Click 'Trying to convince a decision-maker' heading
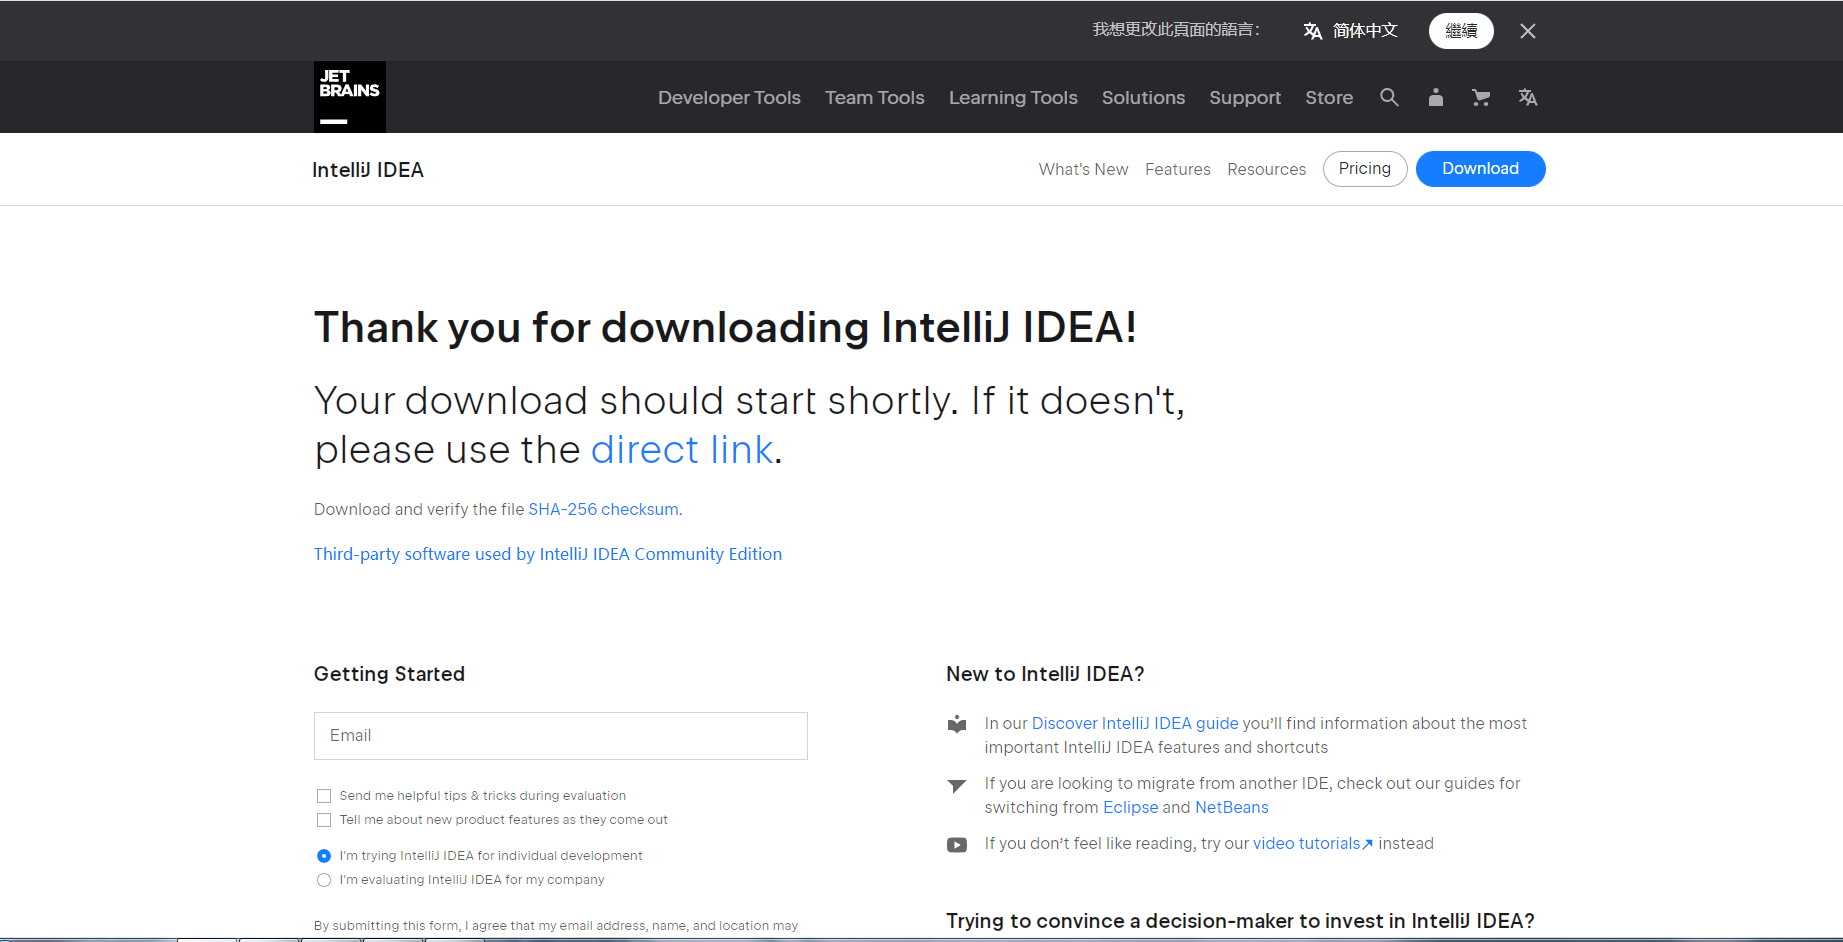1843x942 pixels. pyautogui.click(x=1240, y=921)
